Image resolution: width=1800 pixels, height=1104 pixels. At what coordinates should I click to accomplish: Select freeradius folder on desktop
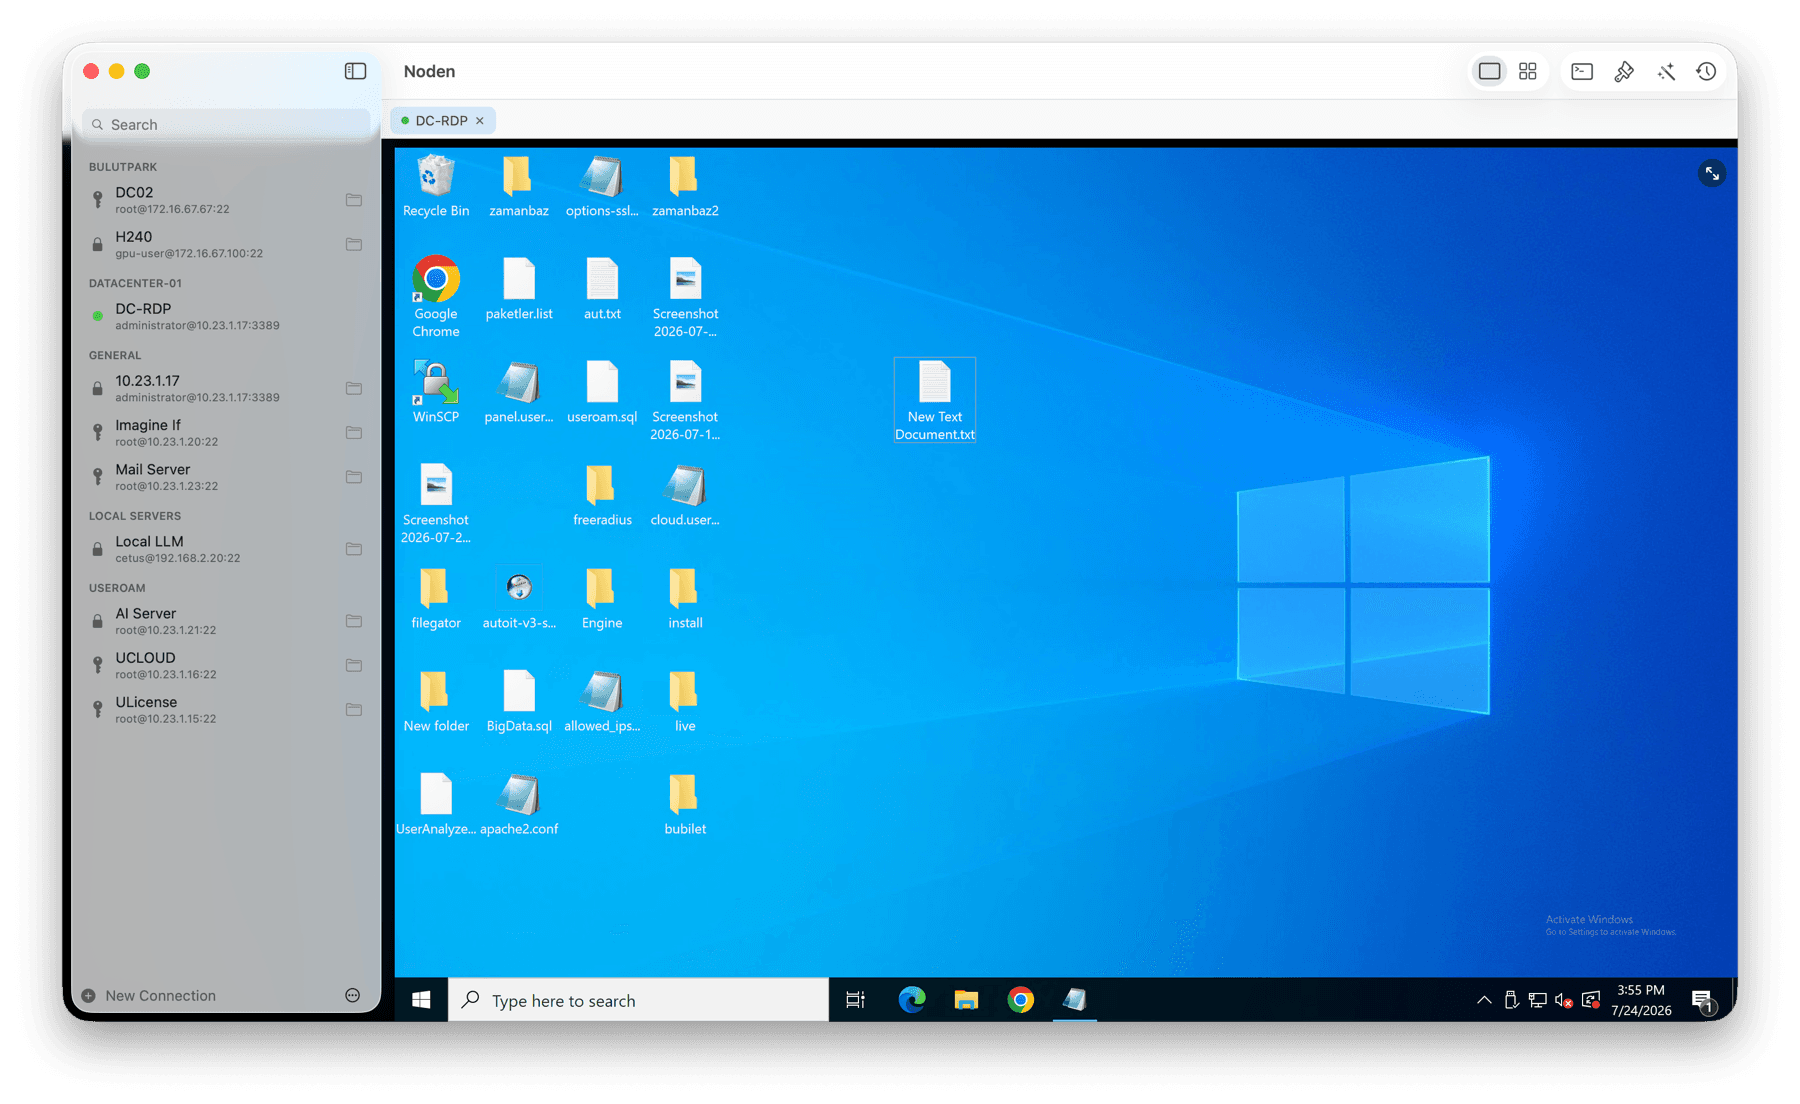[x=602, y=495]
